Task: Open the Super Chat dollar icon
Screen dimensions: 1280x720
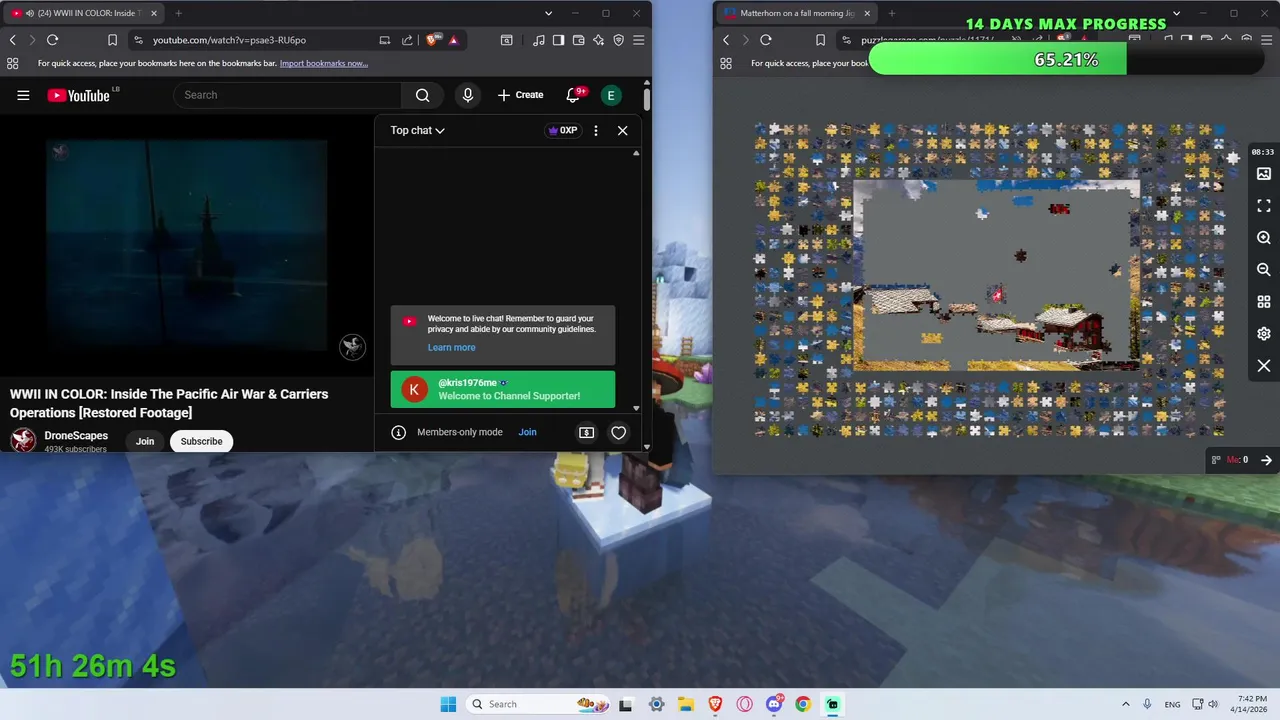Action: click(x=587, y=432)
